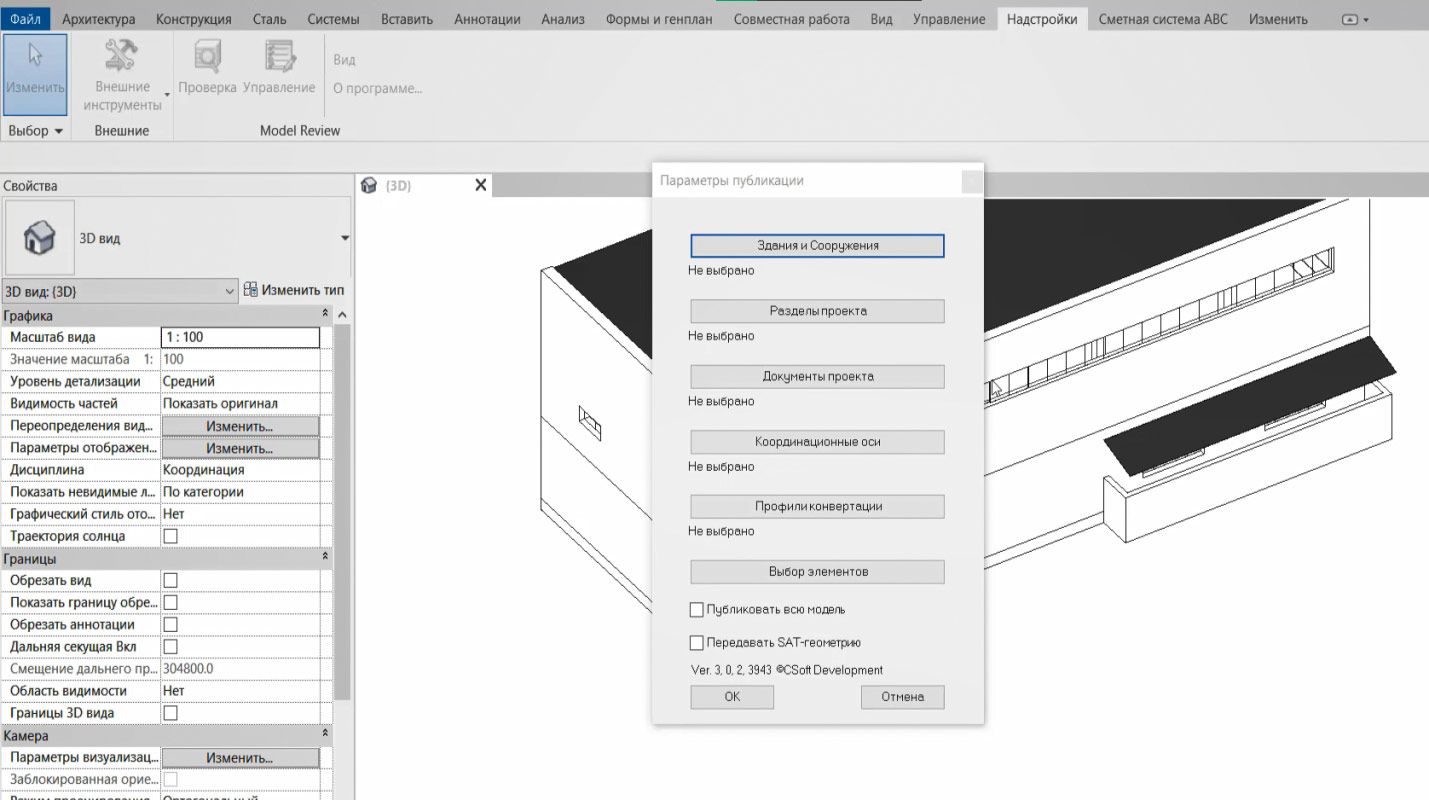The image size is (1429, 800).
Task: Collapse the Камера section
Action: [x=325, y=735]
